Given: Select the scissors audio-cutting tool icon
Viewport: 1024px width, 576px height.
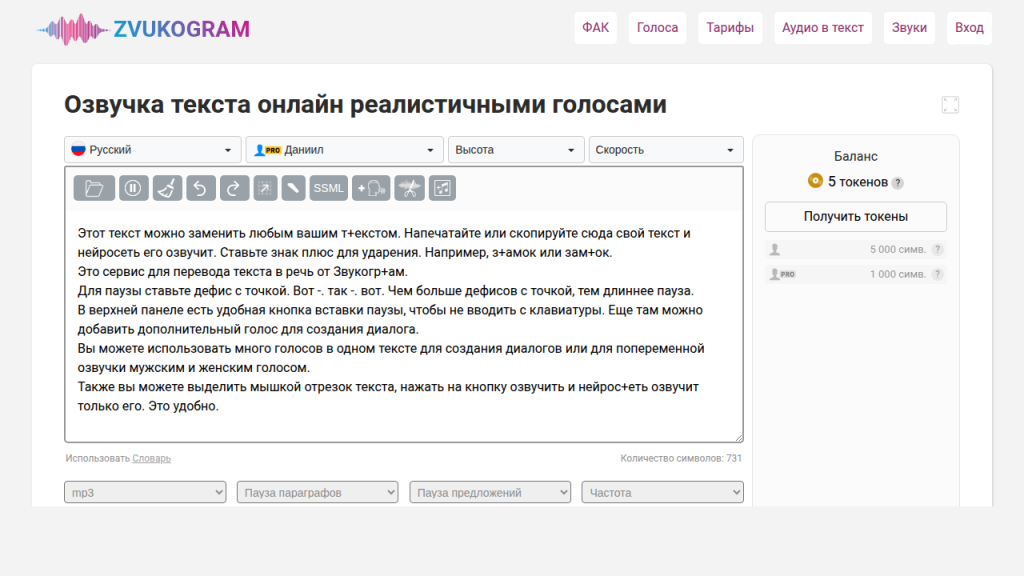Looking at the screenshot, I should (408, 187).
